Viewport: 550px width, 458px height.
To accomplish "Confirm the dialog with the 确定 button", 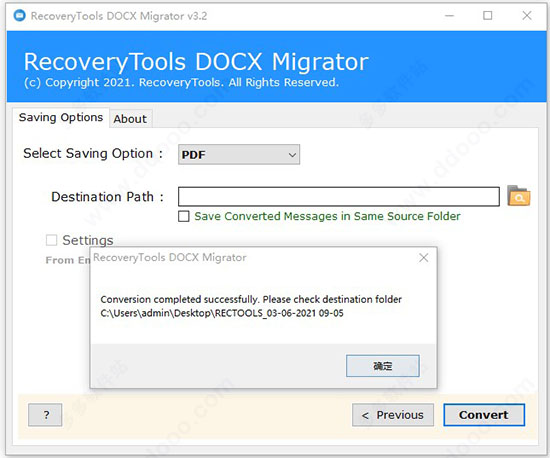I will click(382, 366).
